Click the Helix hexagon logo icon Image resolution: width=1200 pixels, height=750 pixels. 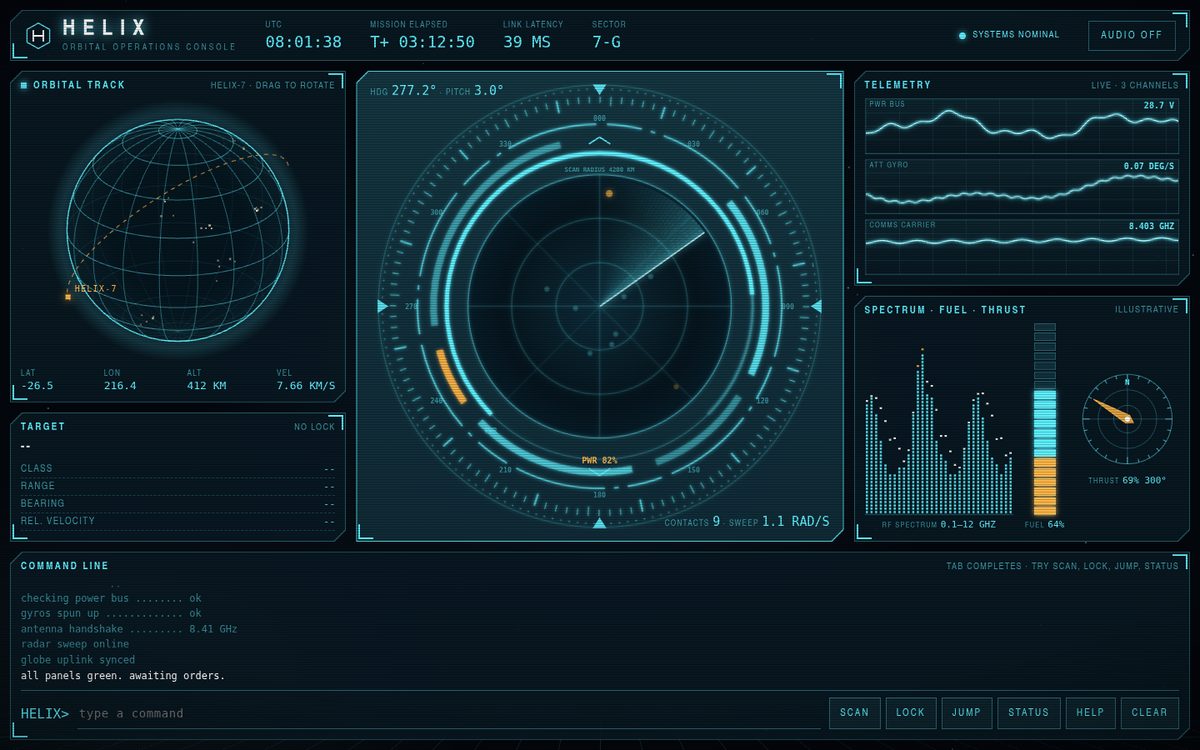point(38,36)
